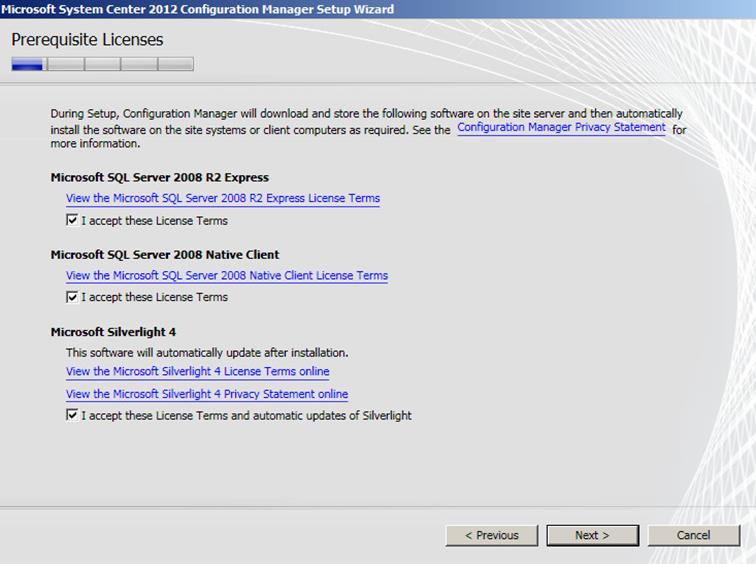
Task: View the SQL Server 2008 R2 Express License Terms
Action: pos(223,199)
